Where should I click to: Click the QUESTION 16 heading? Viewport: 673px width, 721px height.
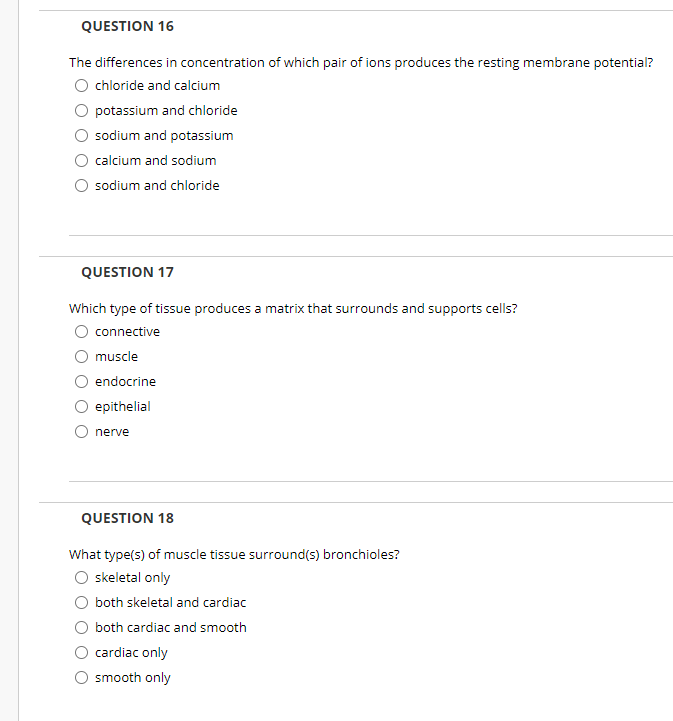(x=127, y=26)
